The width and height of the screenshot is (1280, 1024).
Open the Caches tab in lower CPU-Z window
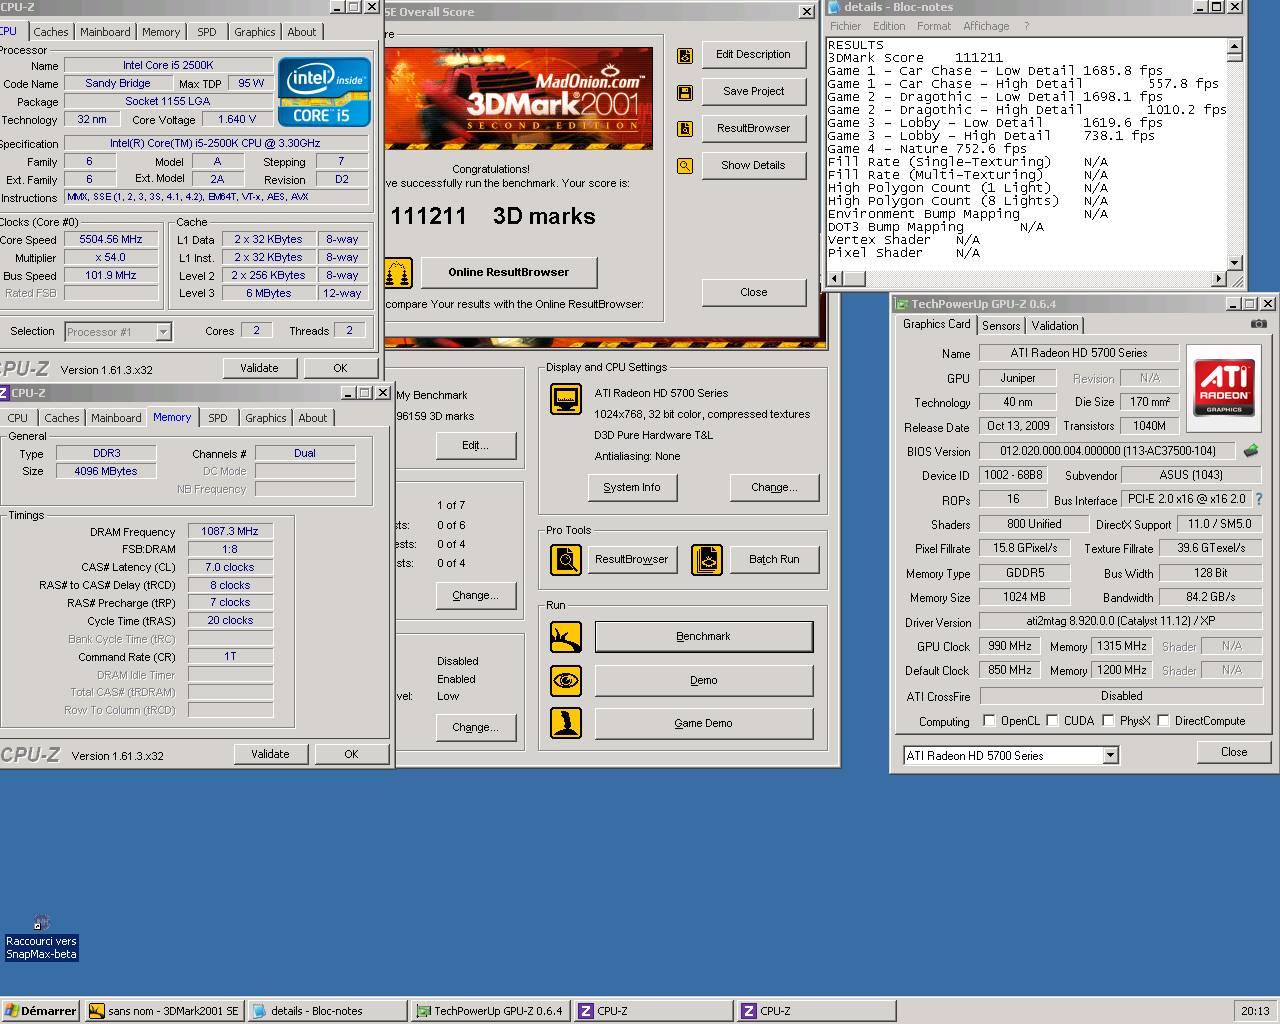[x=61, y=418]
